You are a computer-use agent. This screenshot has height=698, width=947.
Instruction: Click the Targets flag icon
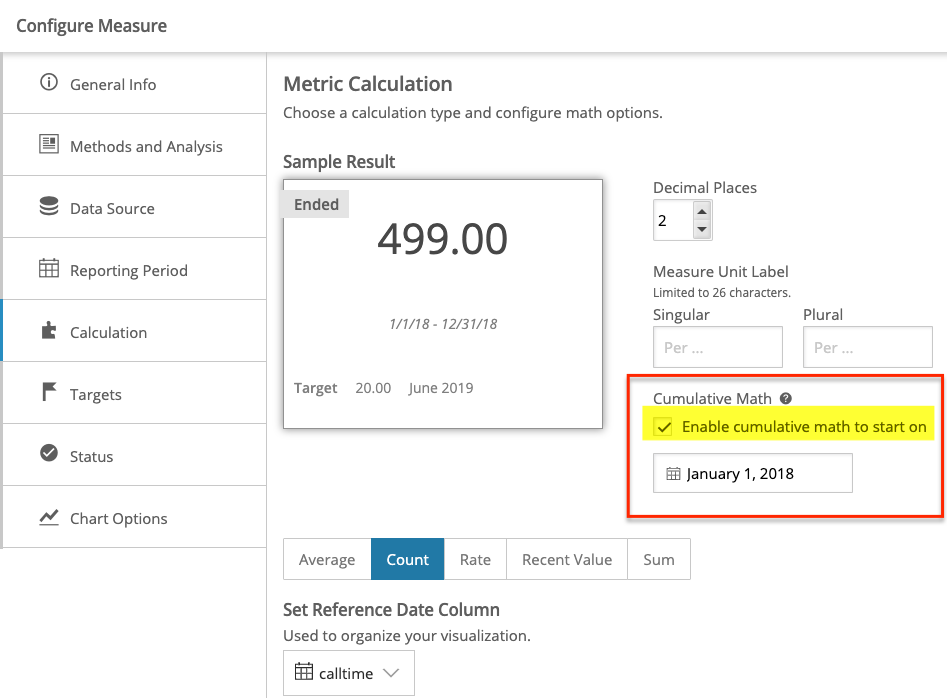[49, 392]
